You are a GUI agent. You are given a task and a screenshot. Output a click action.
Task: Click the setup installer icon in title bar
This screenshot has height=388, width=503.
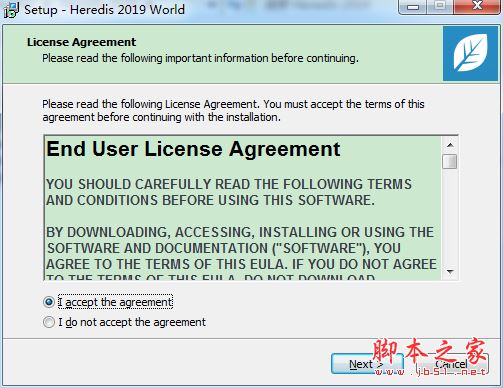(x=11, y=10)
